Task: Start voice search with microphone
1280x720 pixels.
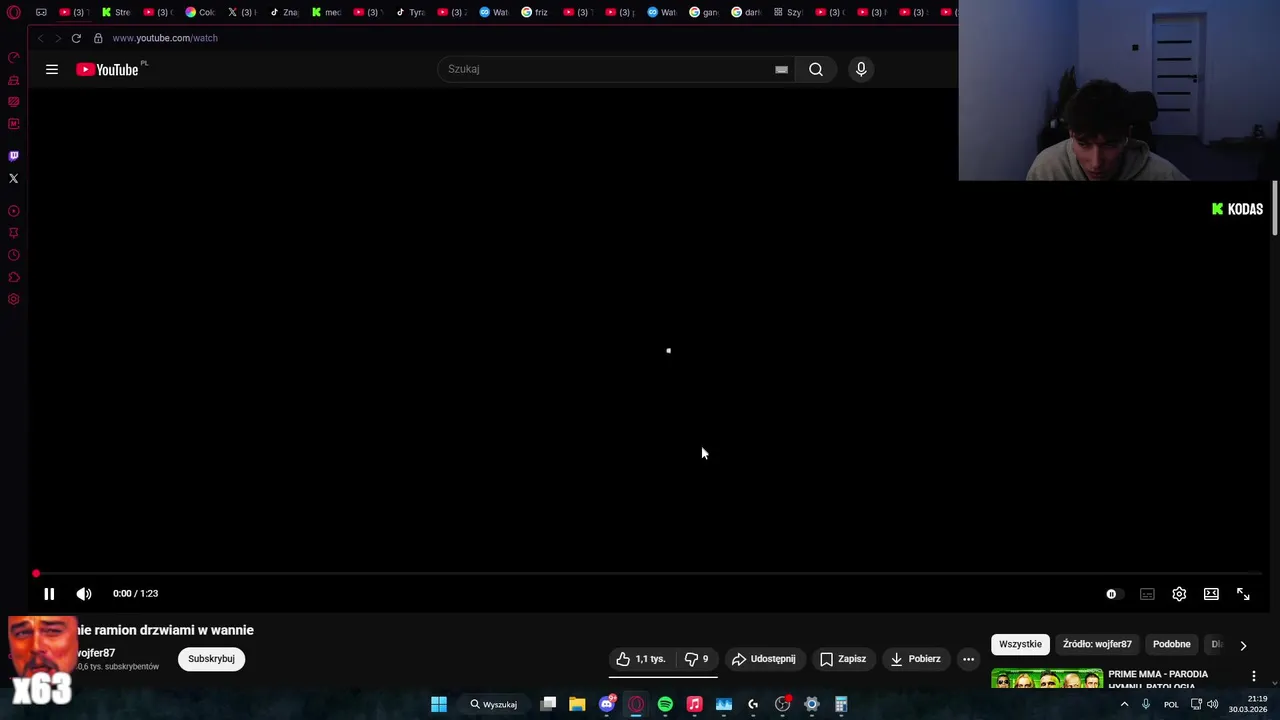Action: point(861,69)
